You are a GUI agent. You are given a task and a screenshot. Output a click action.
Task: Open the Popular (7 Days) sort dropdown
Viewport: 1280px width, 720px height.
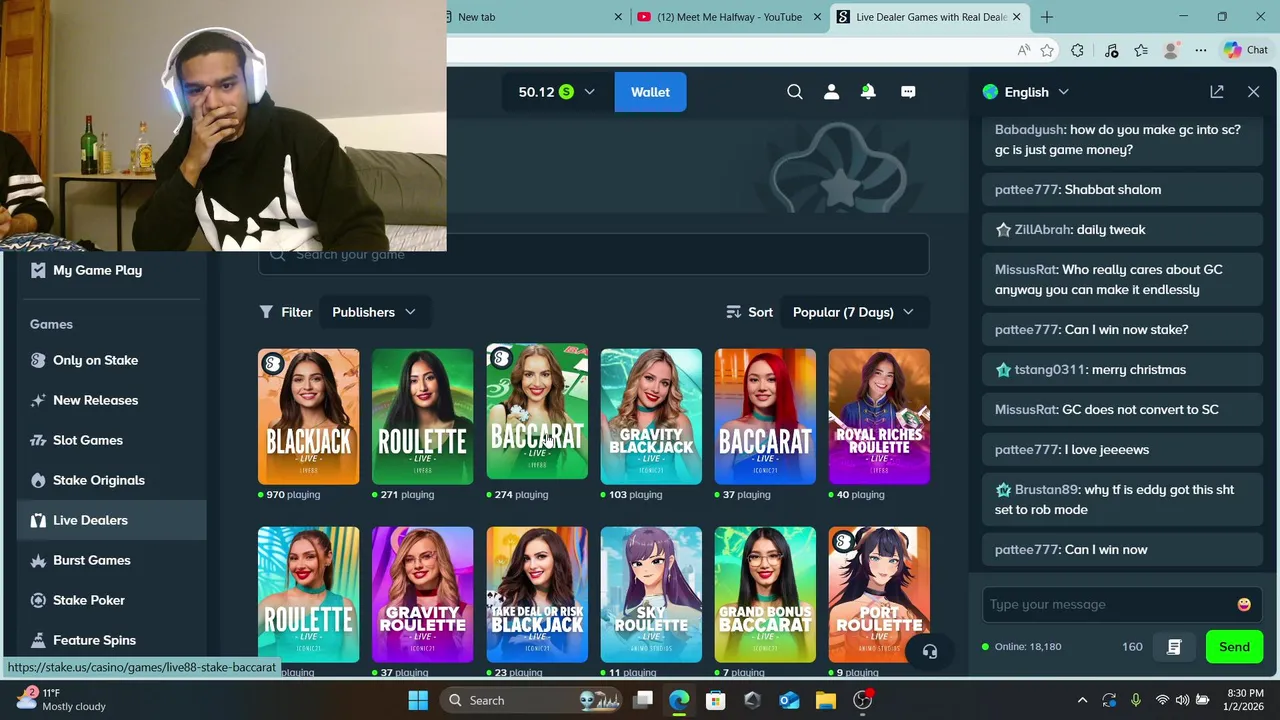(853, 312)
